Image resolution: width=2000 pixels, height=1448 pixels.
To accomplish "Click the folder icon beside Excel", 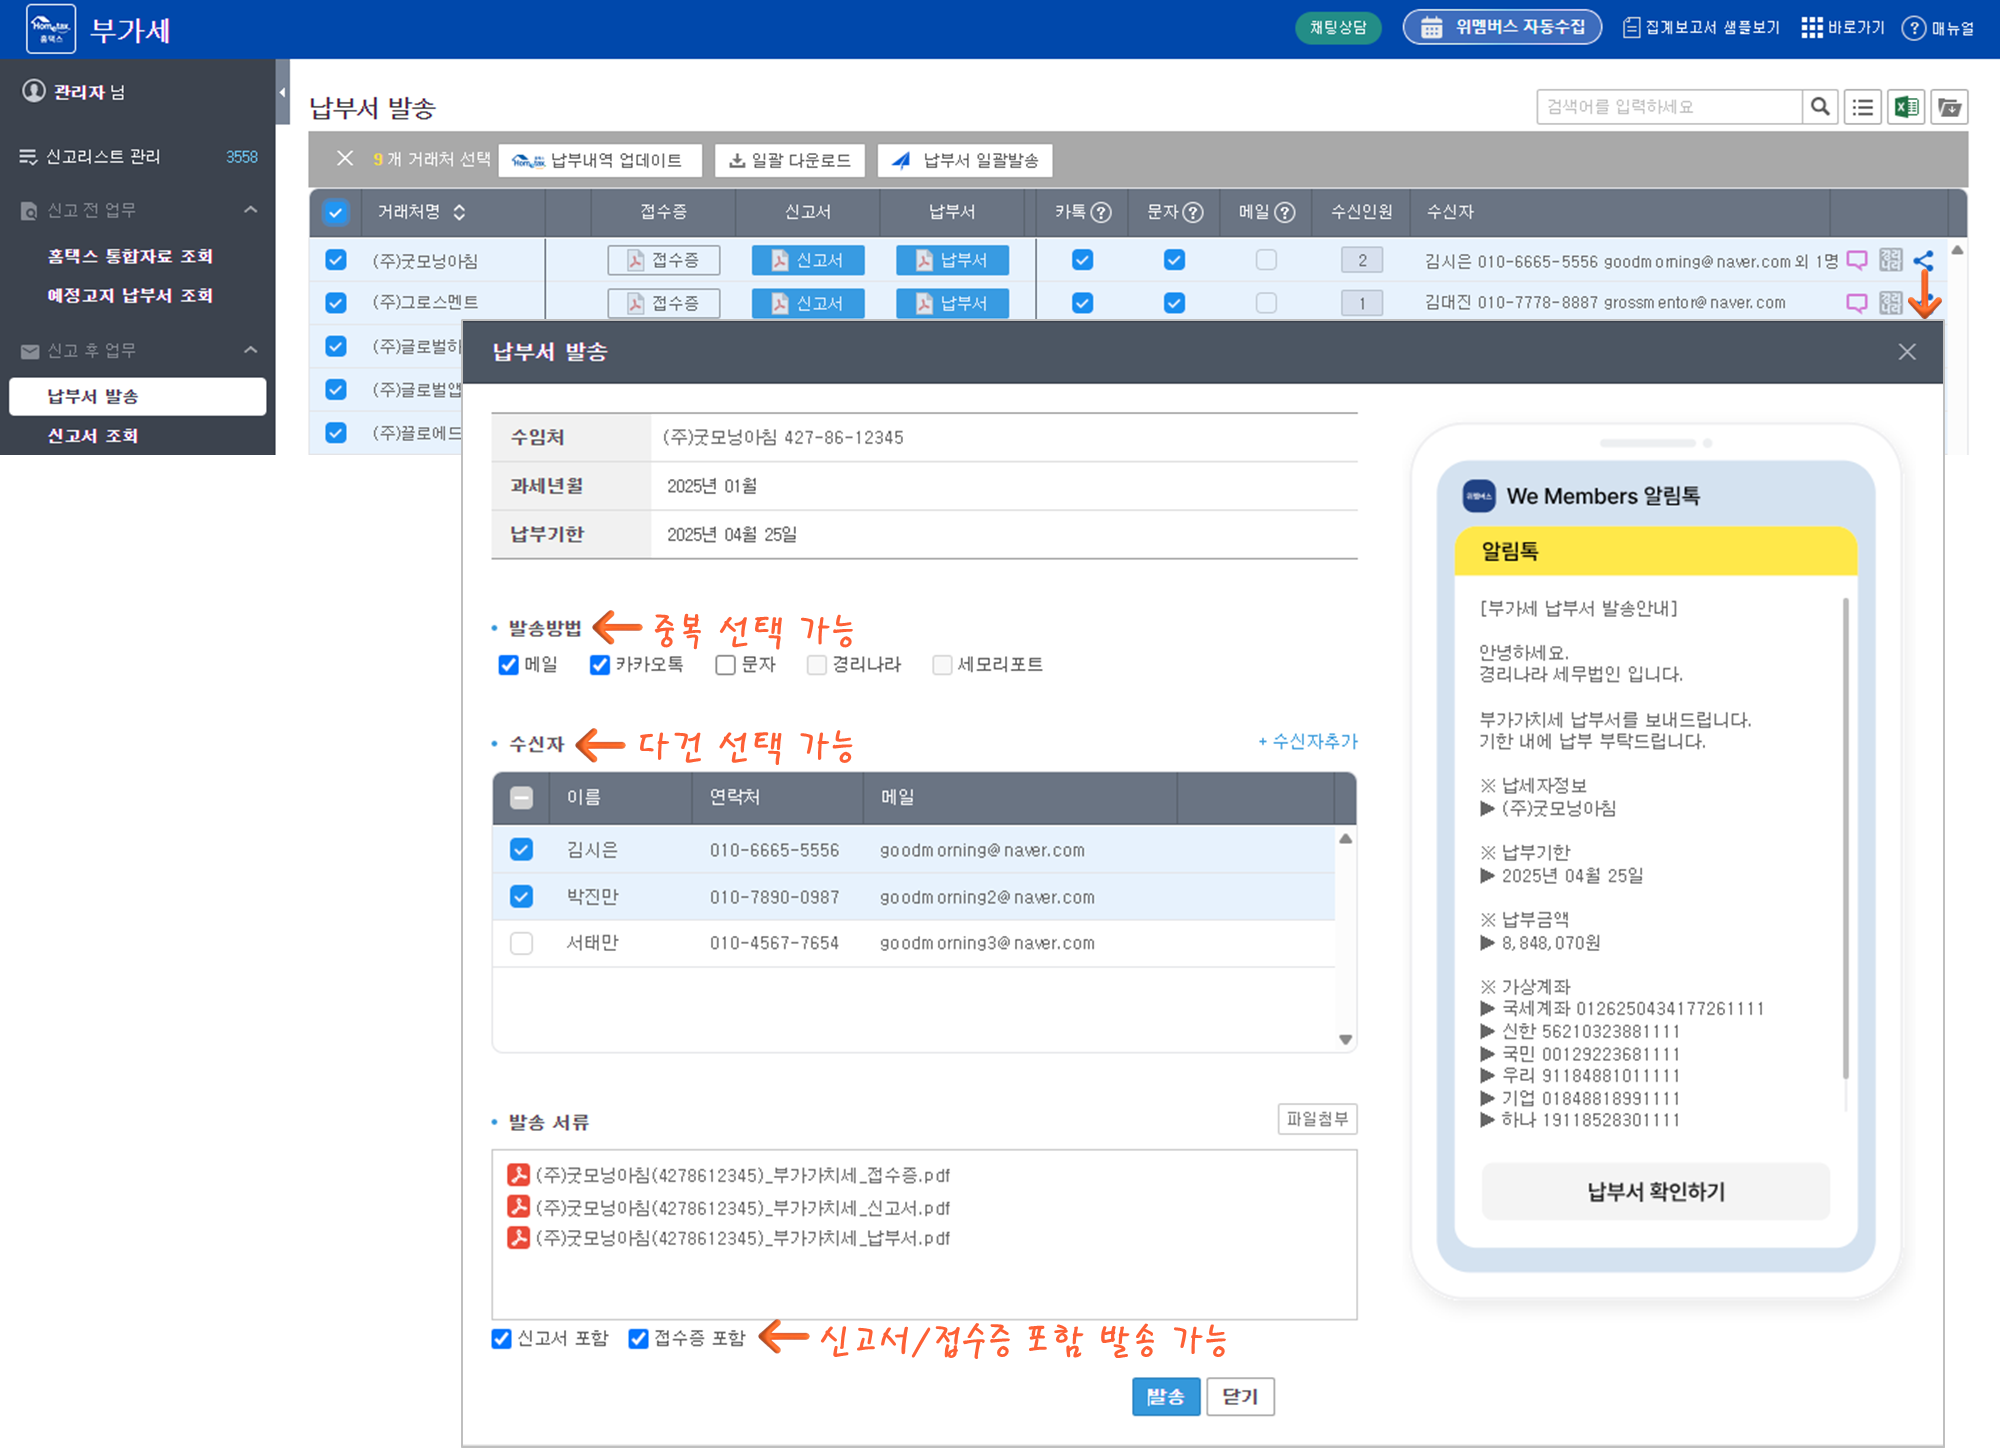I will [x=1950, y=107].
